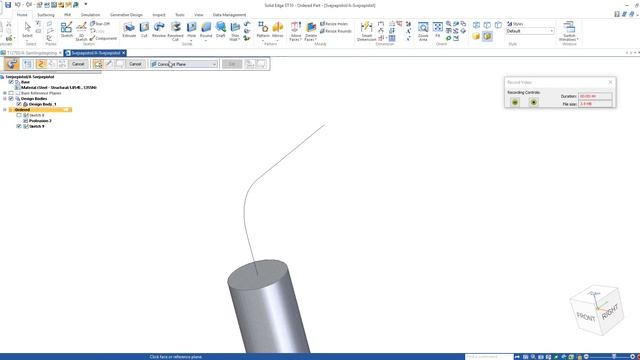The width and height of the screenshot is (640, 360).
Task: Toggle the Design Body_1 checkbox
Action: (x=19, y=104)
